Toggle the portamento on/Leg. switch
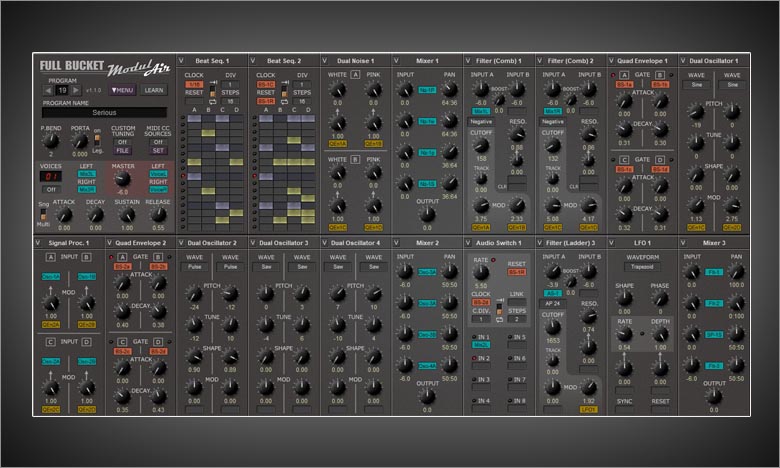 pyautogui.click(x=98, y=140)
